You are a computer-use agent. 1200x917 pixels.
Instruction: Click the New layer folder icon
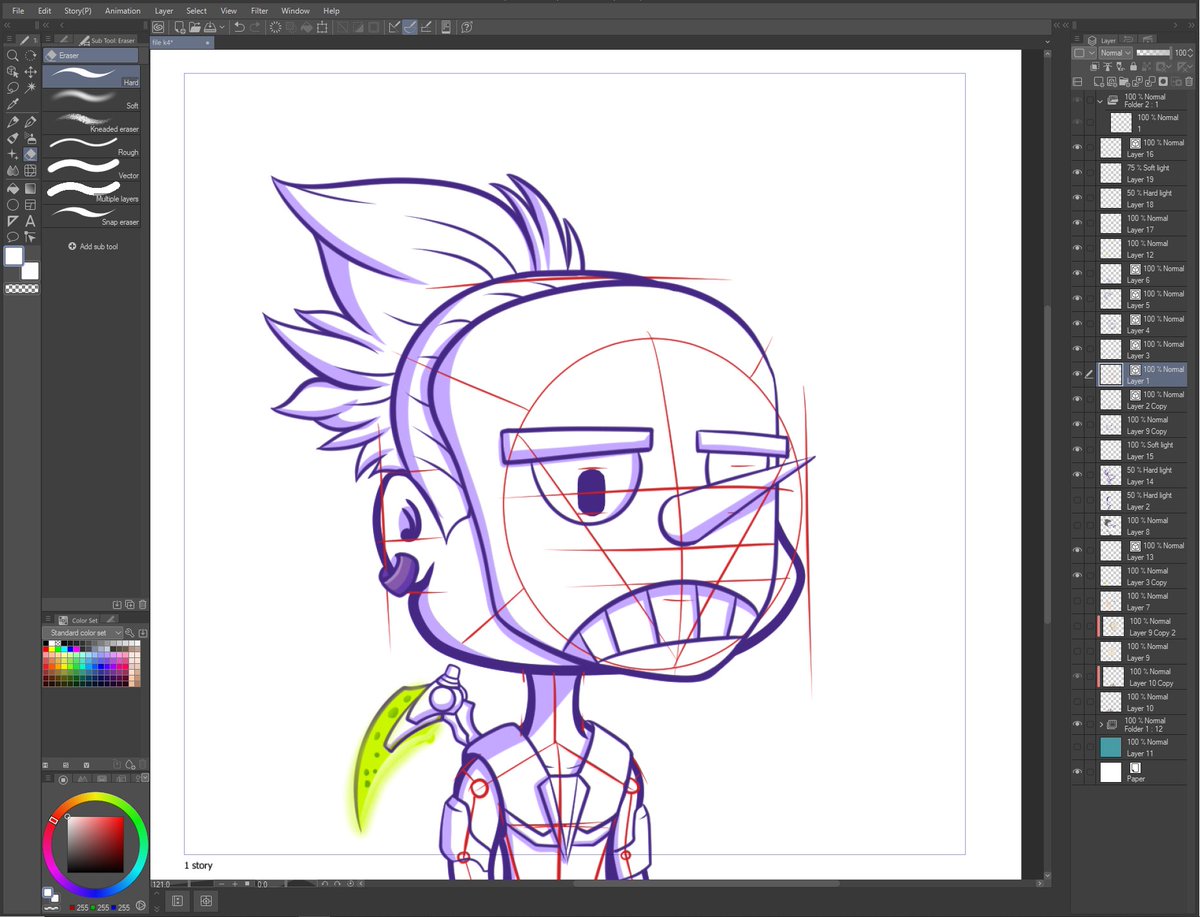click(1124, 81)
